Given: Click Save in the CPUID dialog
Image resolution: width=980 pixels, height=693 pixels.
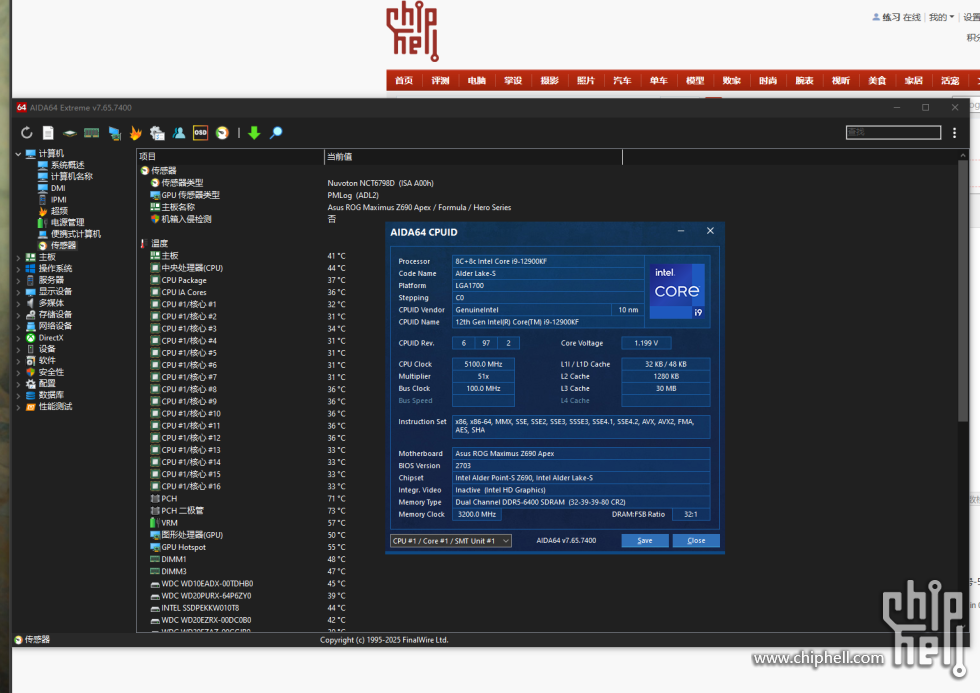Looking at the screenshot, I should click(x=644, y=541).
